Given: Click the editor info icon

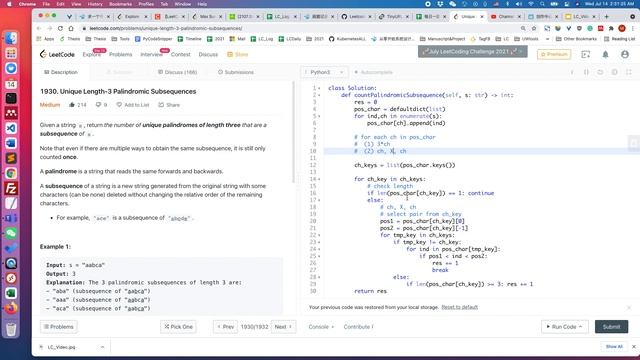Looking at the screenshot, I should pyautogui.click(x=572, y=72).
